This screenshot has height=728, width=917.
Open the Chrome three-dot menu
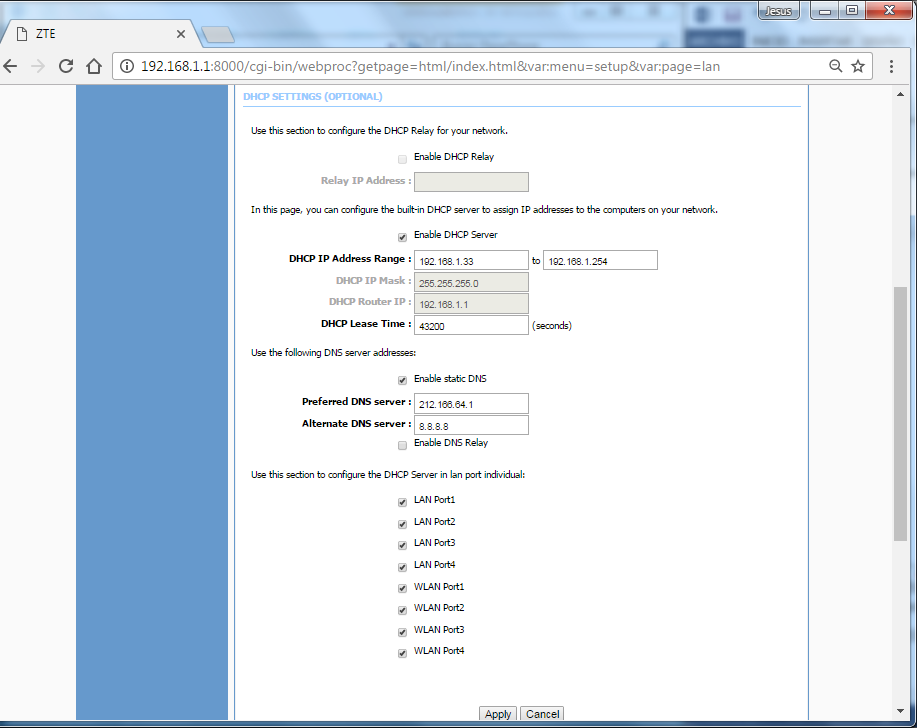[x=891, y=66]
